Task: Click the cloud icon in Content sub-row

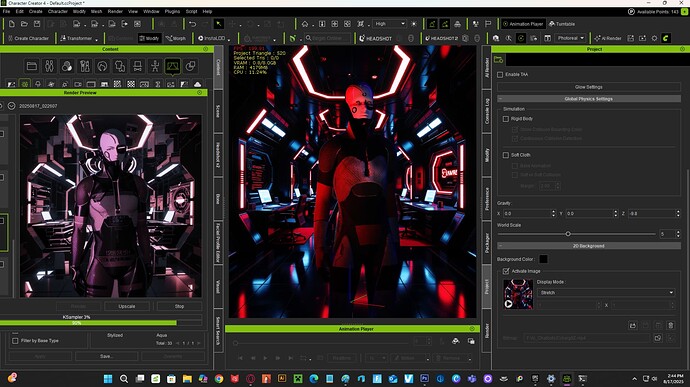Action: coord(198,84)
